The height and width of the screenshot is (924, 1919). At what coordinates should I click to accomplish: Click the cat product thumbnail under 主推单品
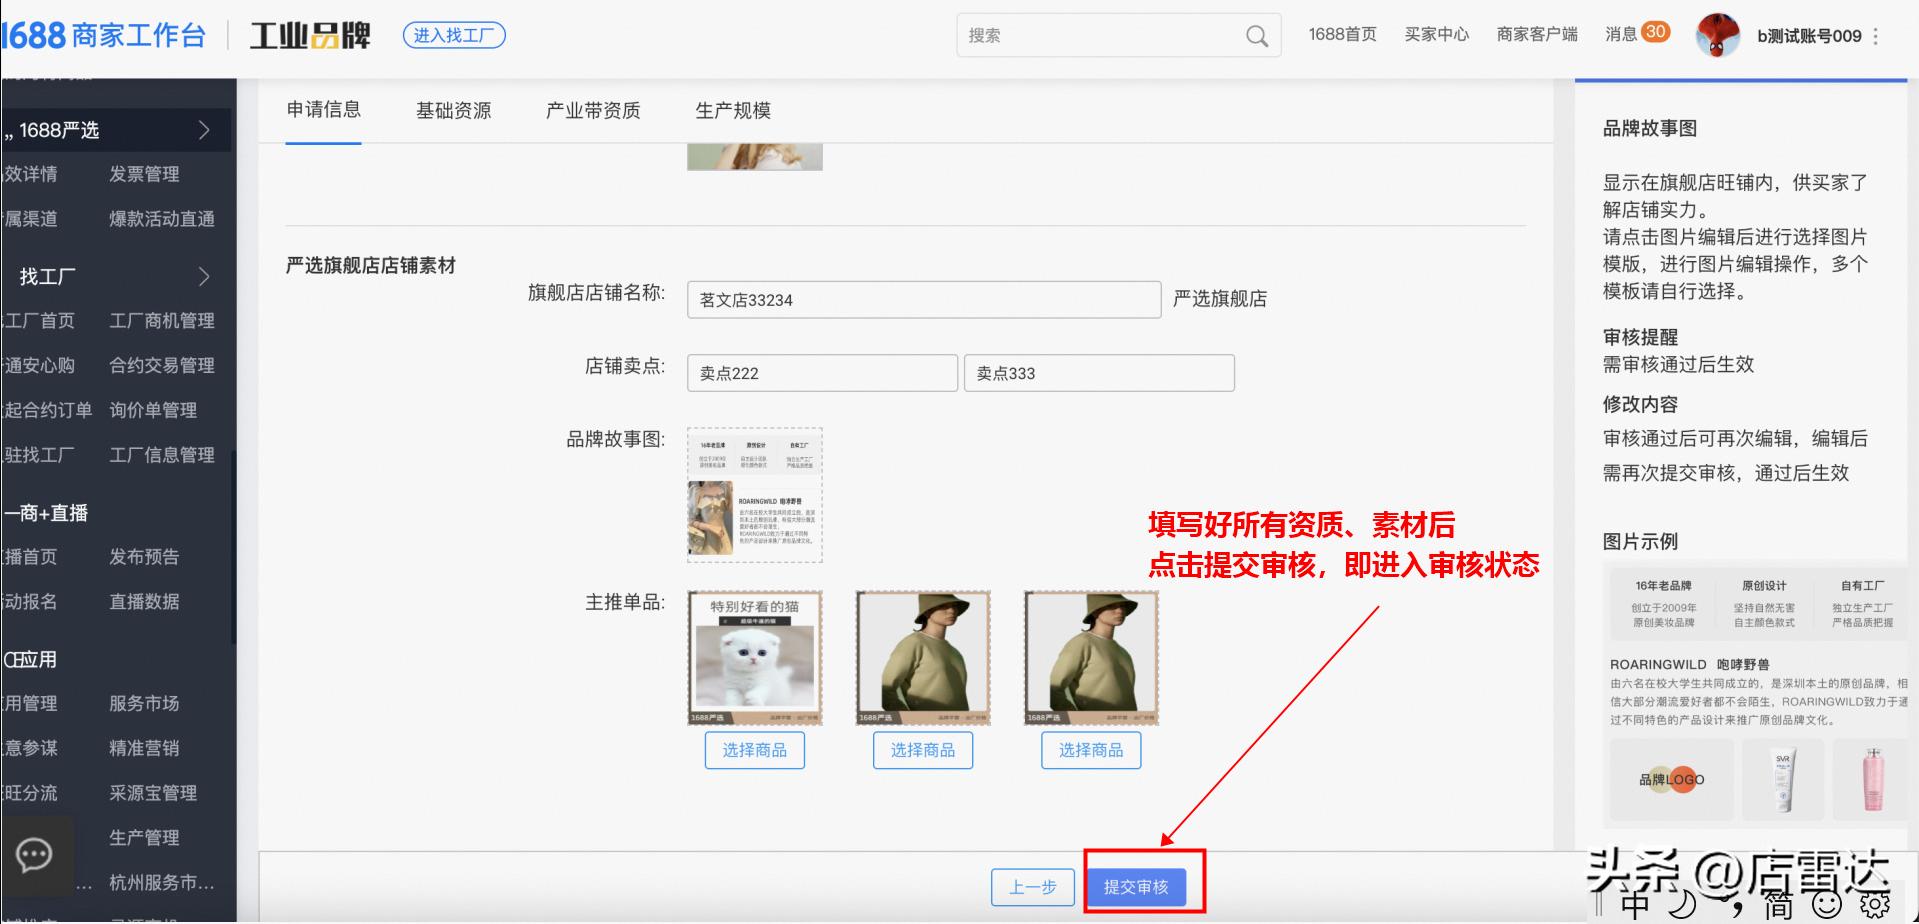pos(755,655)
